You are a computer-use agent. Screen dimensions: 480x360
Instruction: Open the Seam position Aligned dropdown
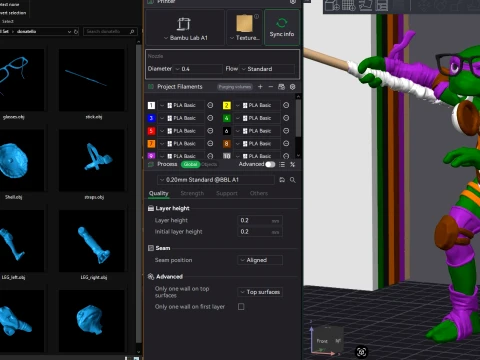pyautogui.click(x=260, y=260)
